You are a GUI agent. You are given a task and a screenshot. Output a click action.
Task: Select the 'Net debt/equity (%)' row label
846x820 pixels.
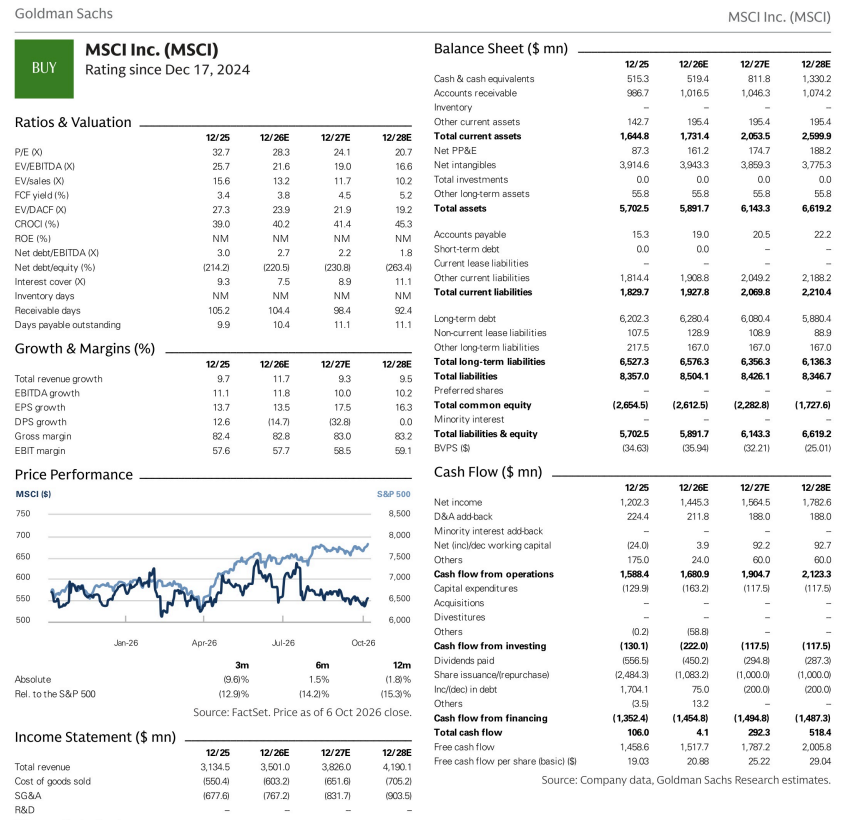[54, 268]
